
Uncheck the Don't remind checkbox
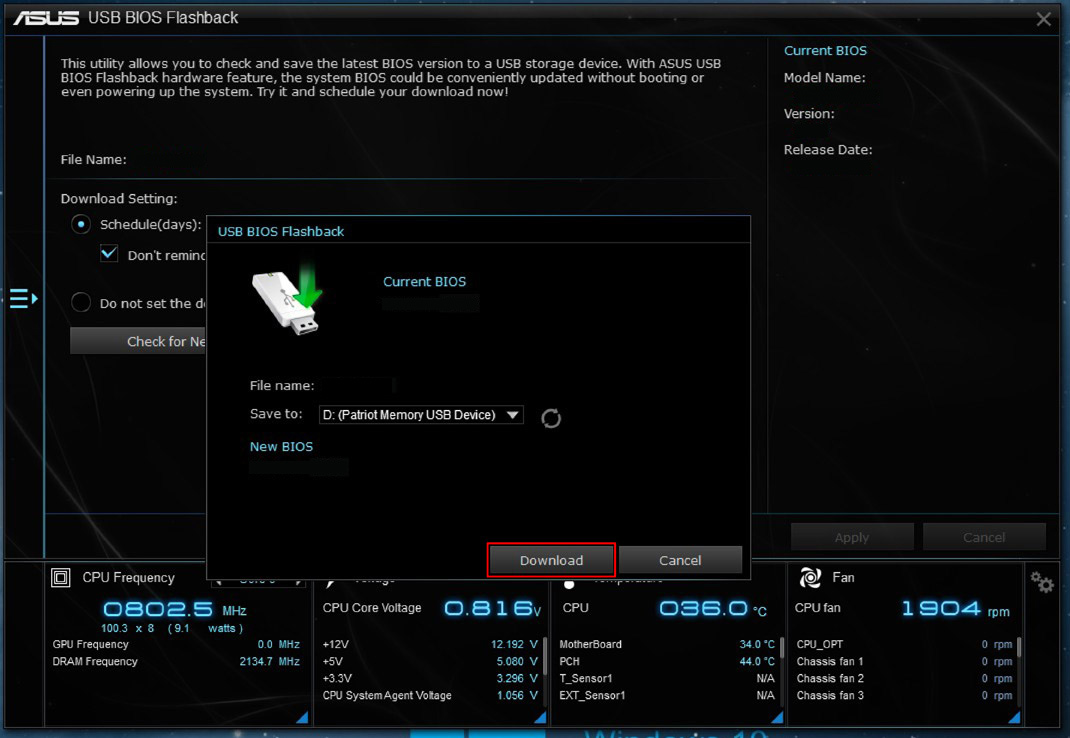point(109,254)
